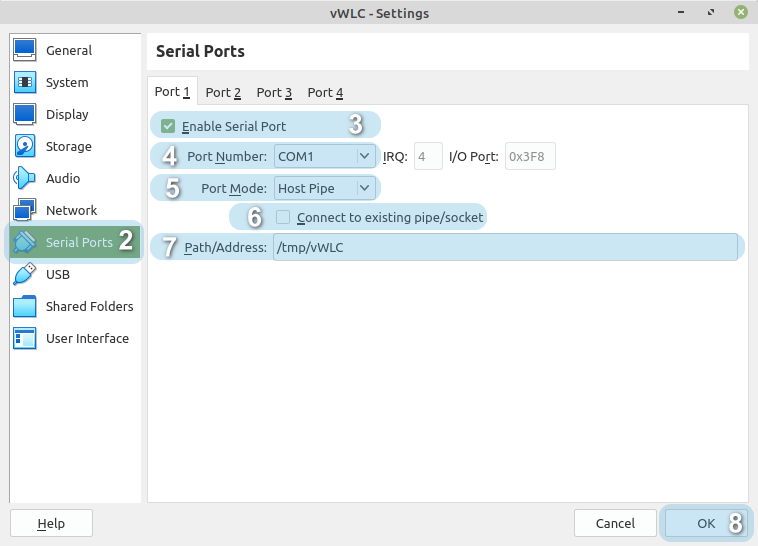Open the Port 4 tab

tap(325, 92)
